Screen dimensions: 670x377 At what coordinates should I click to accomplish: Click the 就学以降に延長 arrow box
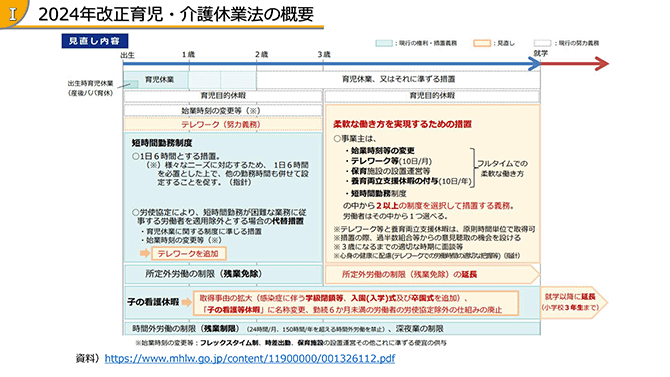click(573, 302)
